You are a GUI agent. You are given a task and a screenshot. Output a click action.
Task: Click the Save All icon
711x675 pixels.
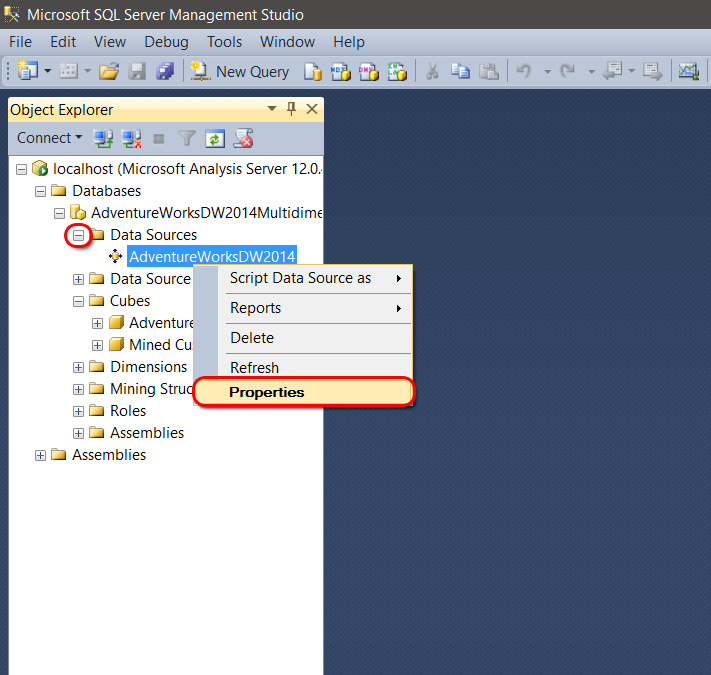[x=165, y=71]
